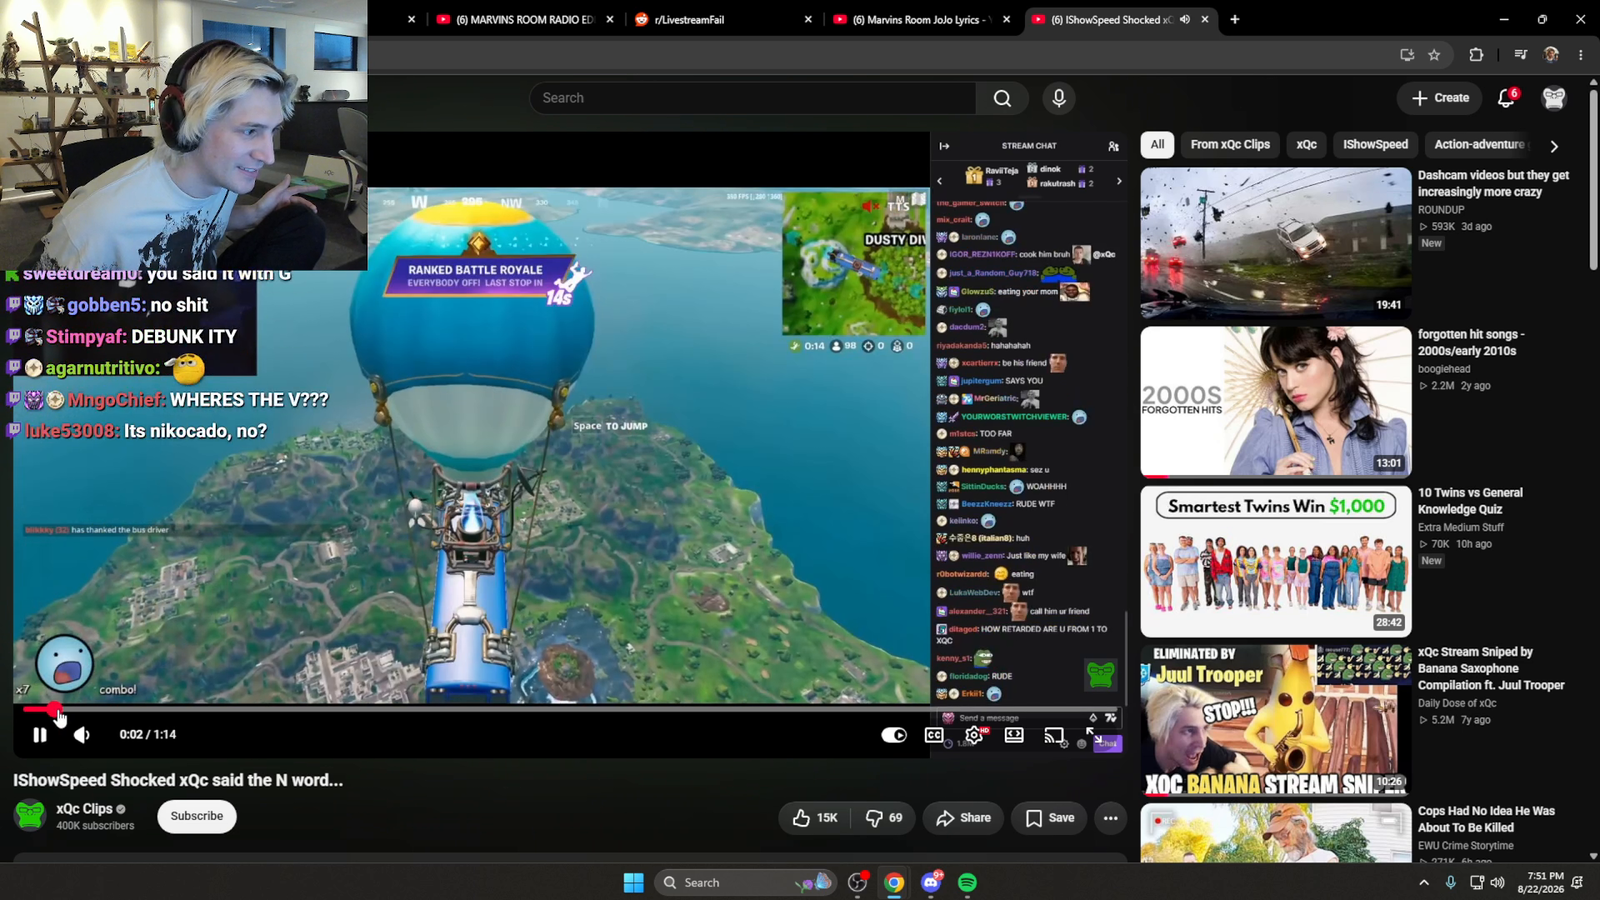The image size is (1600, 900).
Task: Turn on closed captions (CC)
Action: tap(934, 735)
